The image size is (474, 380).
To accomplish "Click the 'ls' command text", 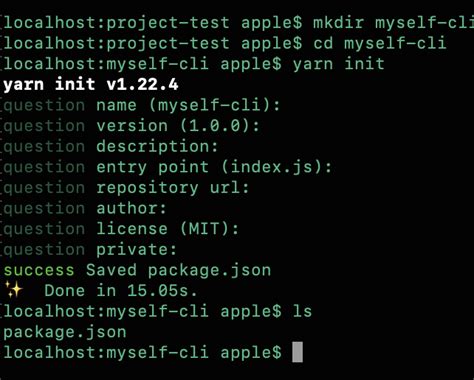I will pos(302,311).
